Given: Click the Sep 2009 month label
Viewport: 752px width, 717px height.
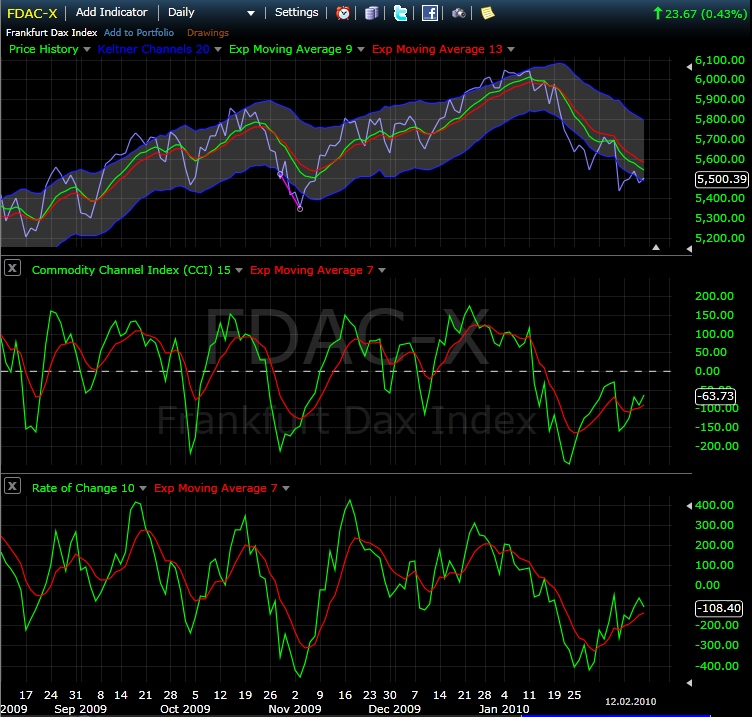Looking at the screenshot, I should (x=80, y=709).
